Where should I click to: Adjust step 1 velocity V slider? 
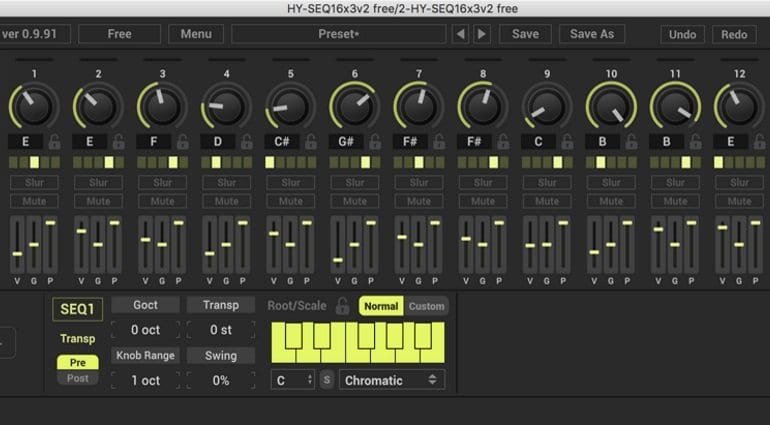[17, 245]
